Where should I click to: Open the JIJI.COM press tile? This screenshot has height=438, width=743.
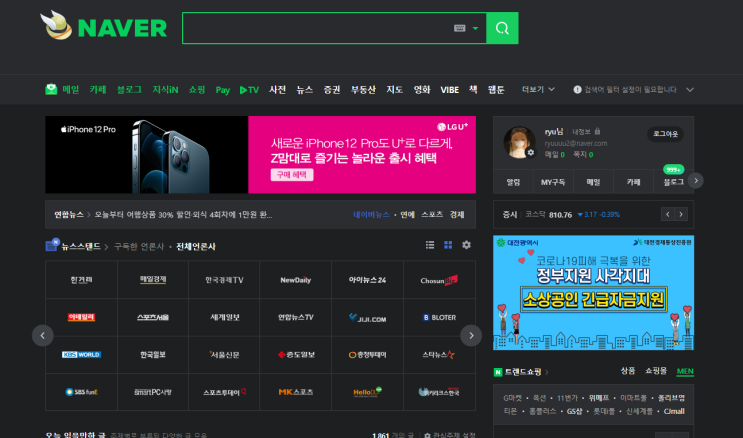(367, 318)
